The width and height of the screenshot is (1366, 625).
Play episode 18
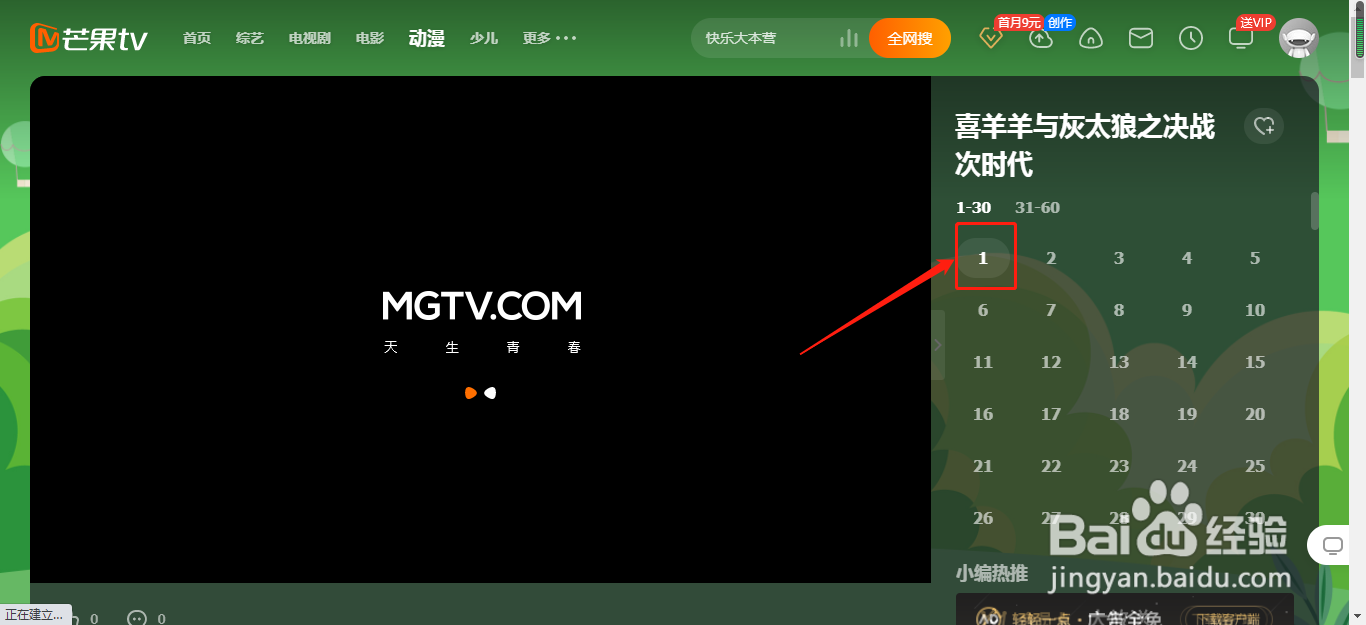coord(1119,414)
